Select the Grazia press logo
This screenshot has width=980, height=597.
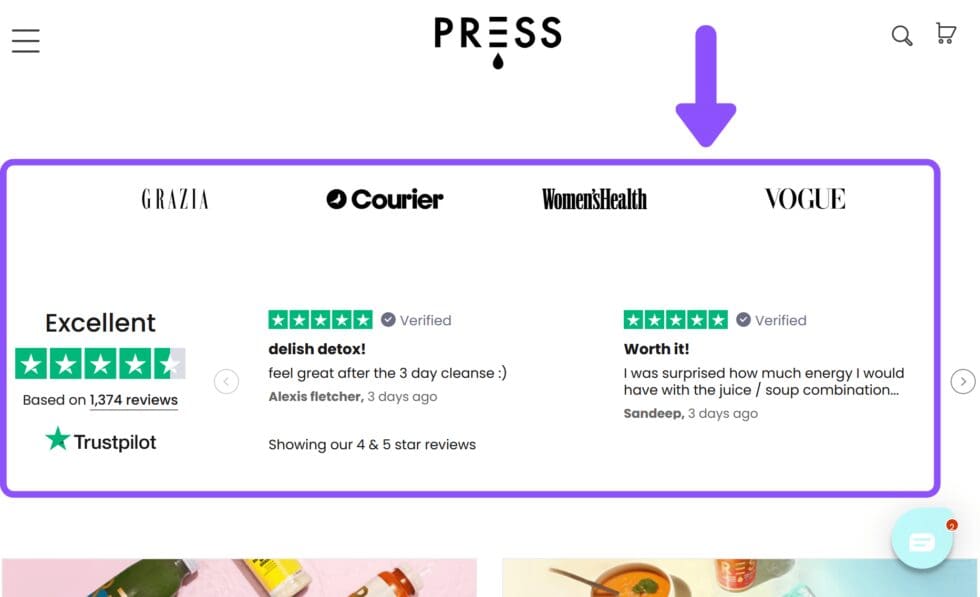(173, 198)
